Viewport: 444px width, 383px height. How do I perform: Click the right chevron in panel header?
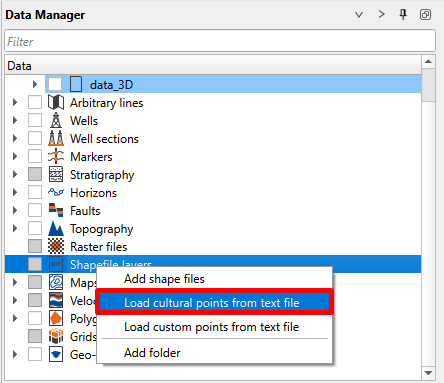(x=382, y=14)
